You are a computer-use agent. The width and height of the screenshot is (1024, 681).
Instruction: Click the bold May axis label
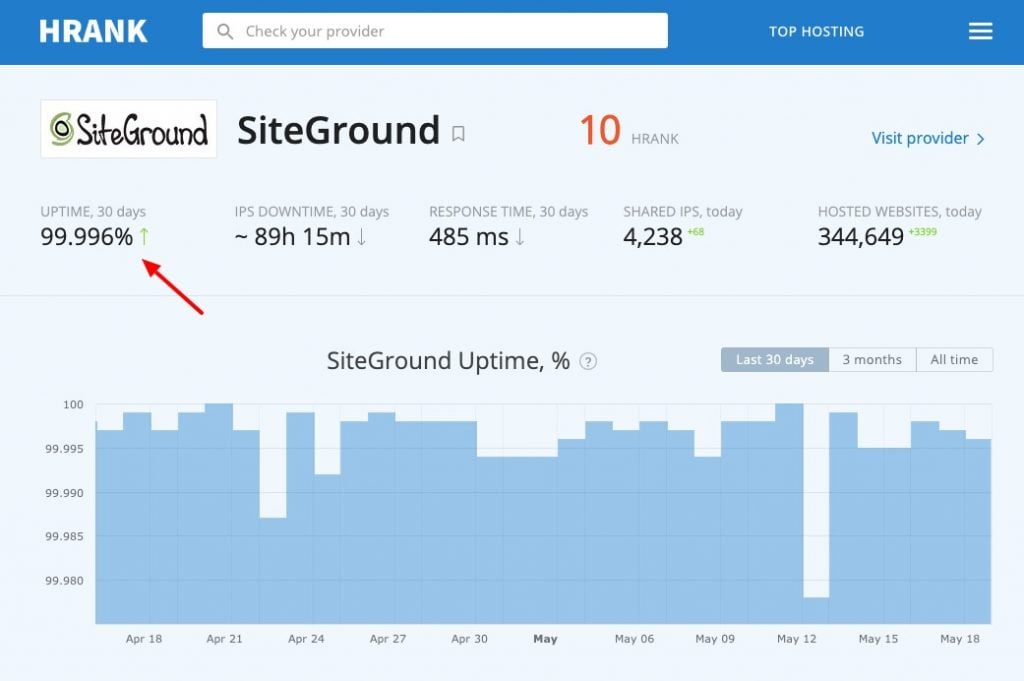click(x=545, y=639)
